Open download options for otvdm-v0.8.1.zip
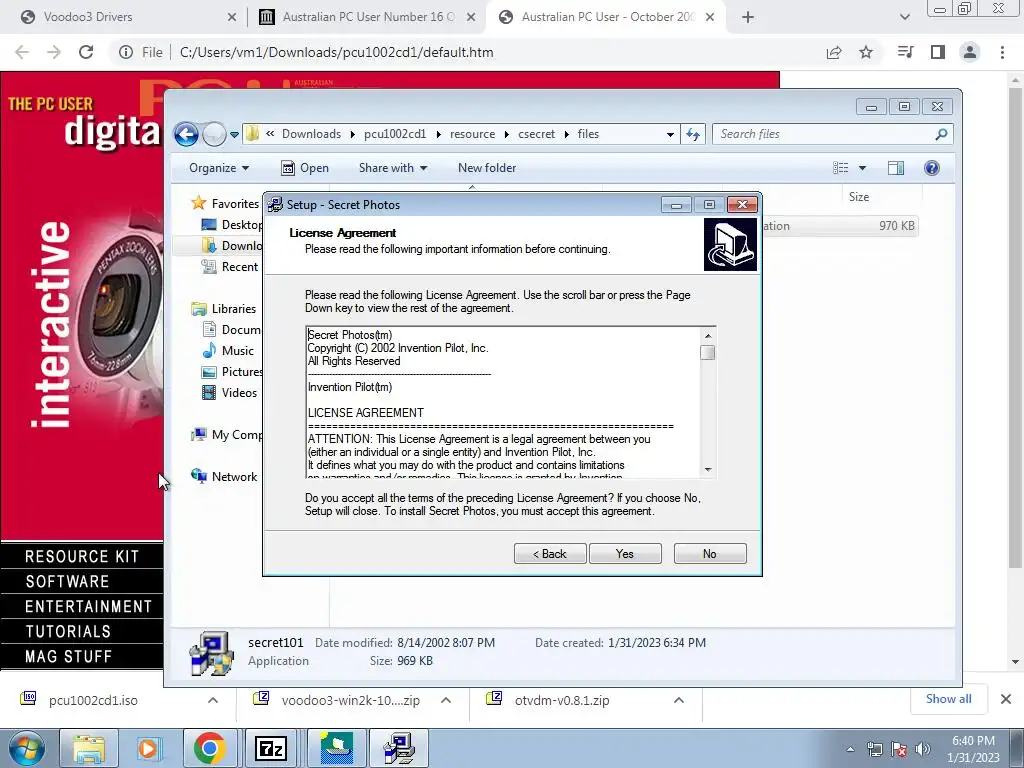The image size is (1024, 768). [679, 700]
